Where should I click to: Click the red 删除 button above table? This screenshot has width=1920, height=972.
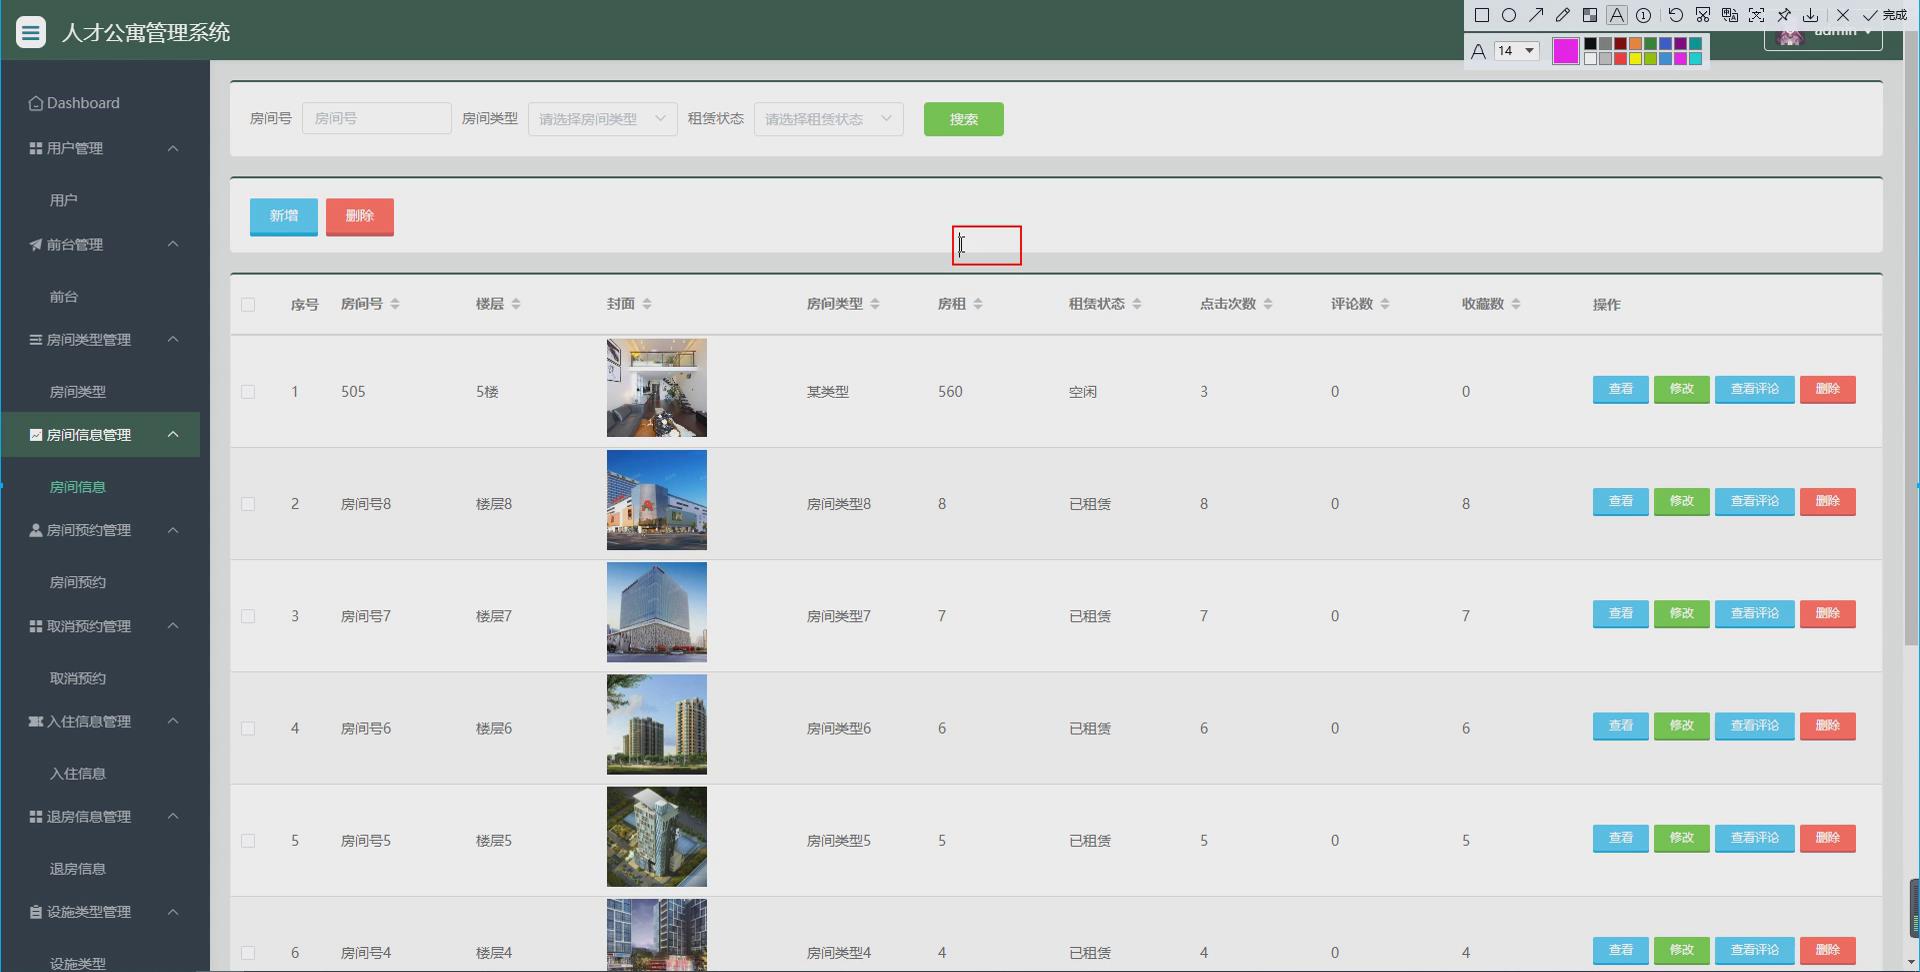360,216
